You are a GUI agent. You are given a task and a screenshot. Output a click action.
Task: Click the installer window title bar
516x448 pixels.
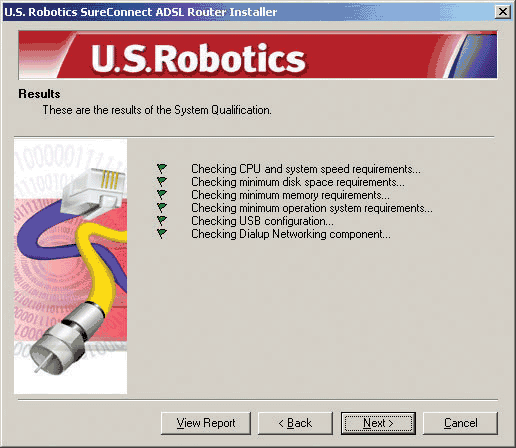click(248, 12)
